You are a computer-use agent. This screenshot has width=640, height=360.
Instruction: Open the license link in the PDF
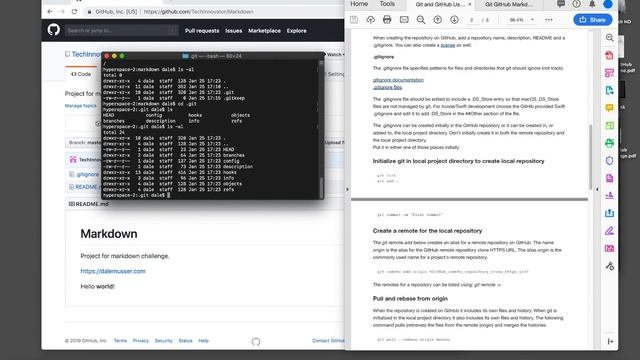(448, 45)
